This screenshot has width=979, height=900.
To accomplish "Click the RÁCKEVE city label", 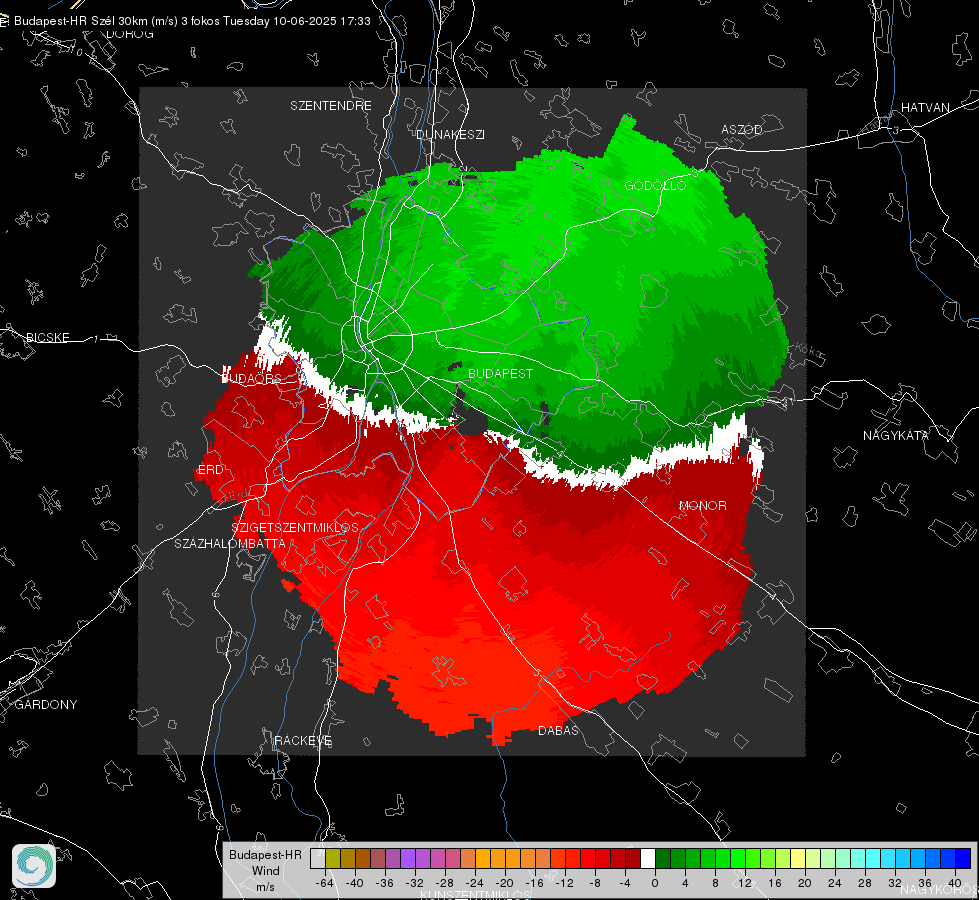I will [303, 740].
